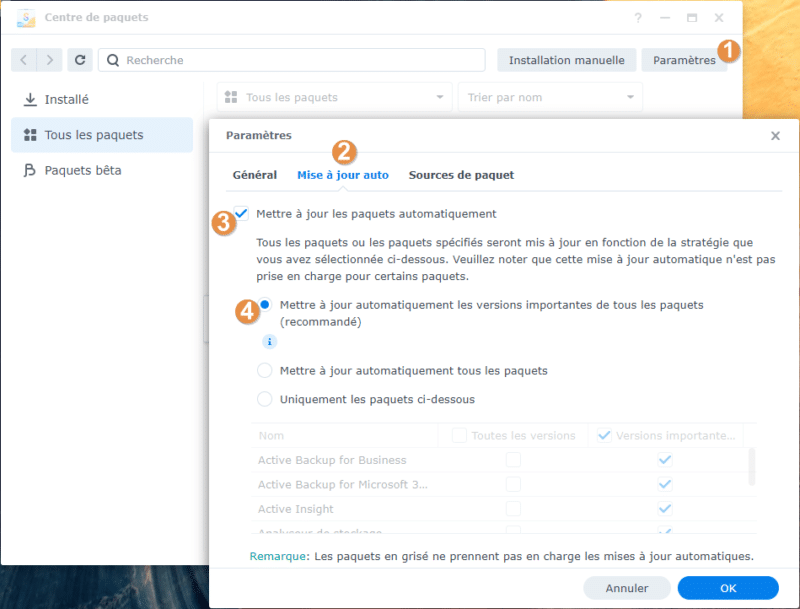Switch to the Général tab
Screen dimensions: 800x609
[254, 174]
